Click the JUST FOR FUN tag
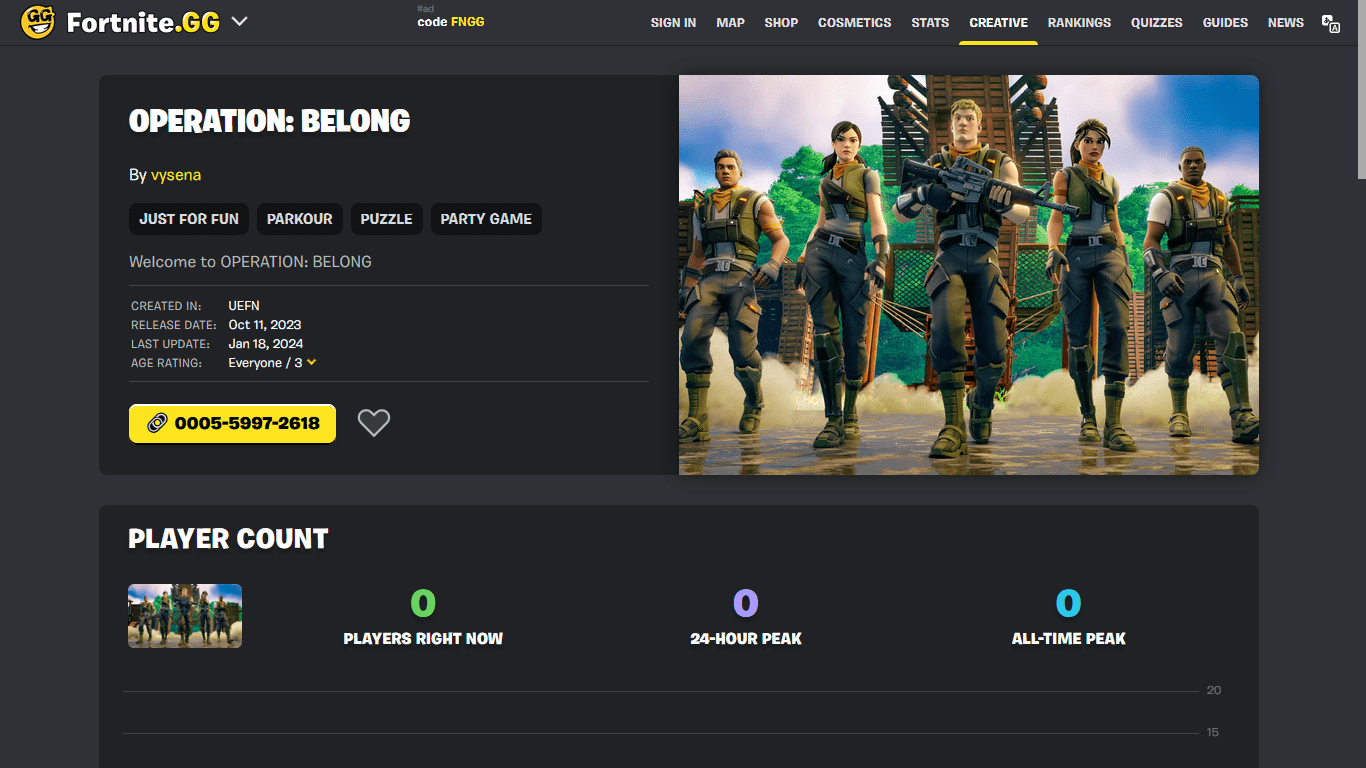The height and width of the screenshot is (768, 1366). click(189, 219)
